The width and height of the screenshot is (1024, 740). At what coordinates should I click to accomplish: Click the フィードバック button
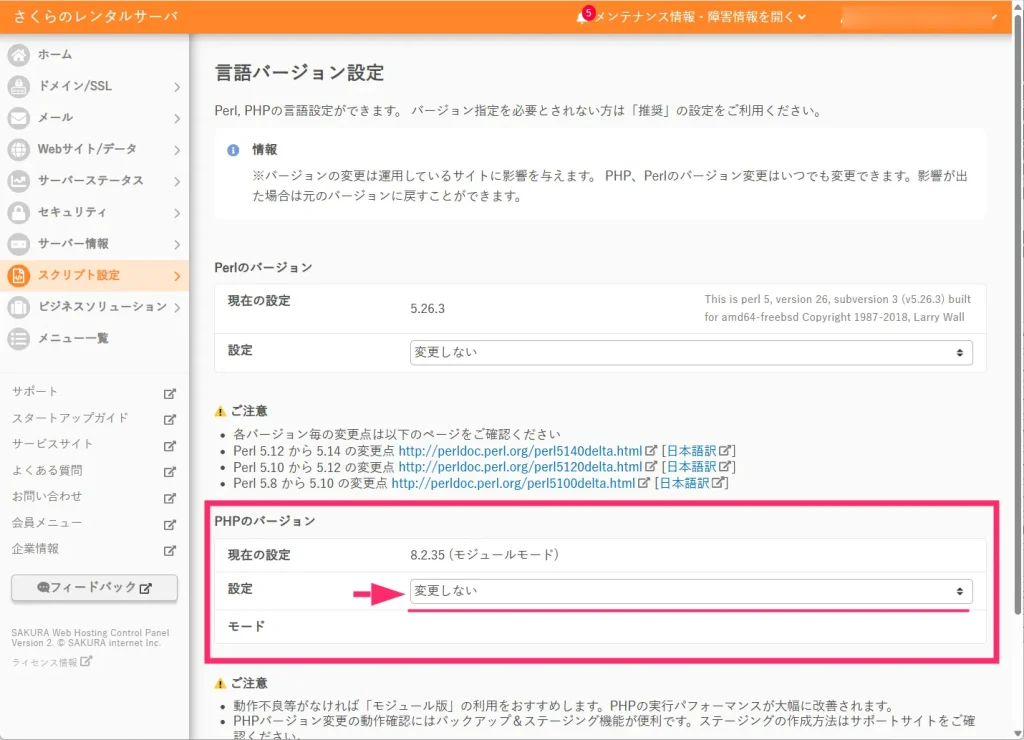94,588
